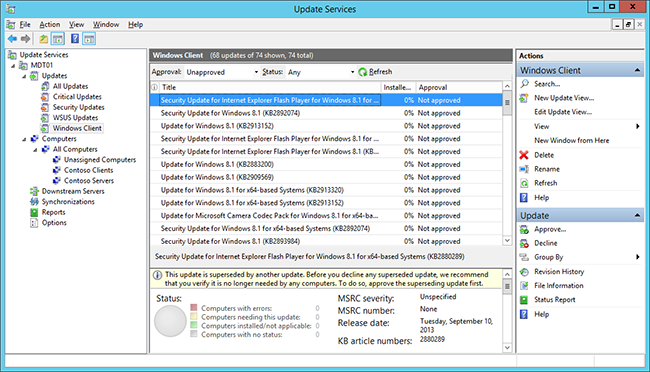
Task: Sort by the Title column header
Action: point(269,88)
